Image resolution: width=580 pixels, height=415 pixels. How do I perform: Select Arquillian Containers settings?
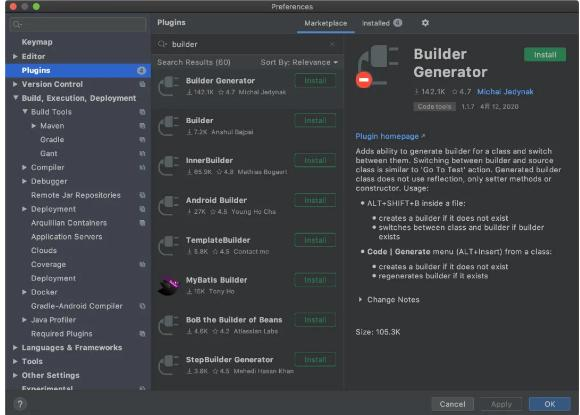(x=69, y=223)
